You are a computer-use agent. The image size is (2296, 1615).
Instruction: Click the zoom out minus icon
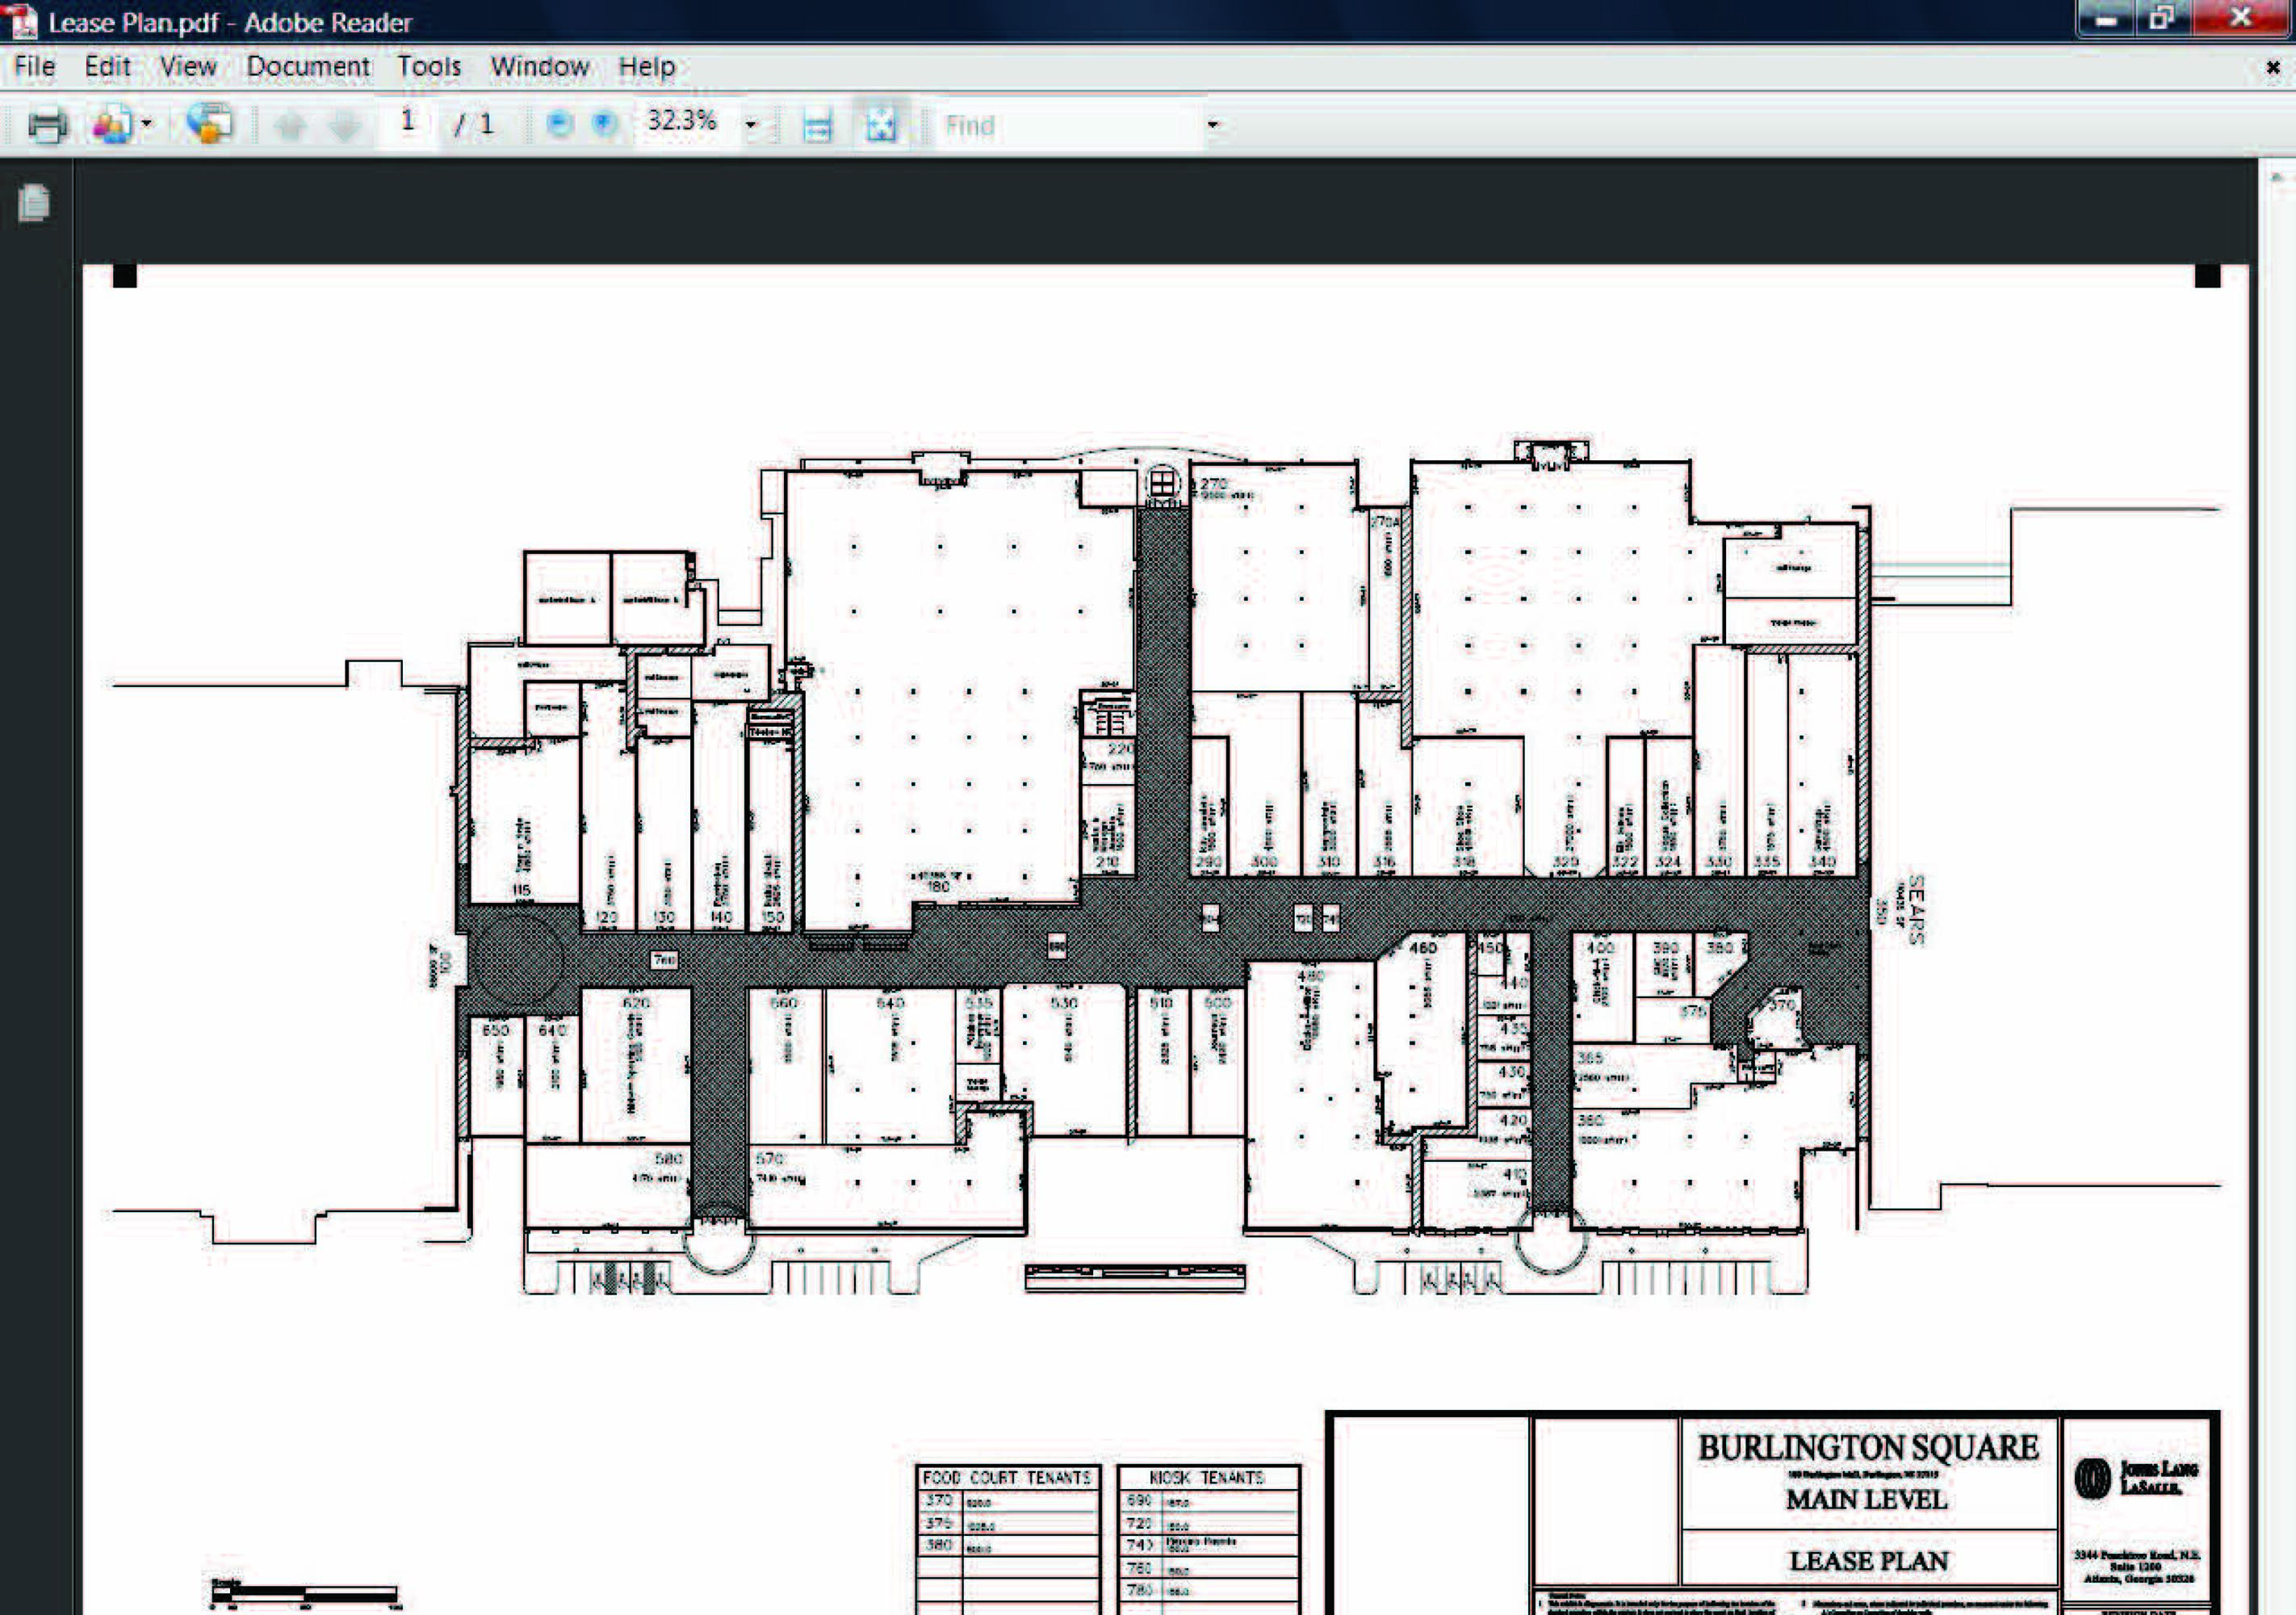(560, 124)
